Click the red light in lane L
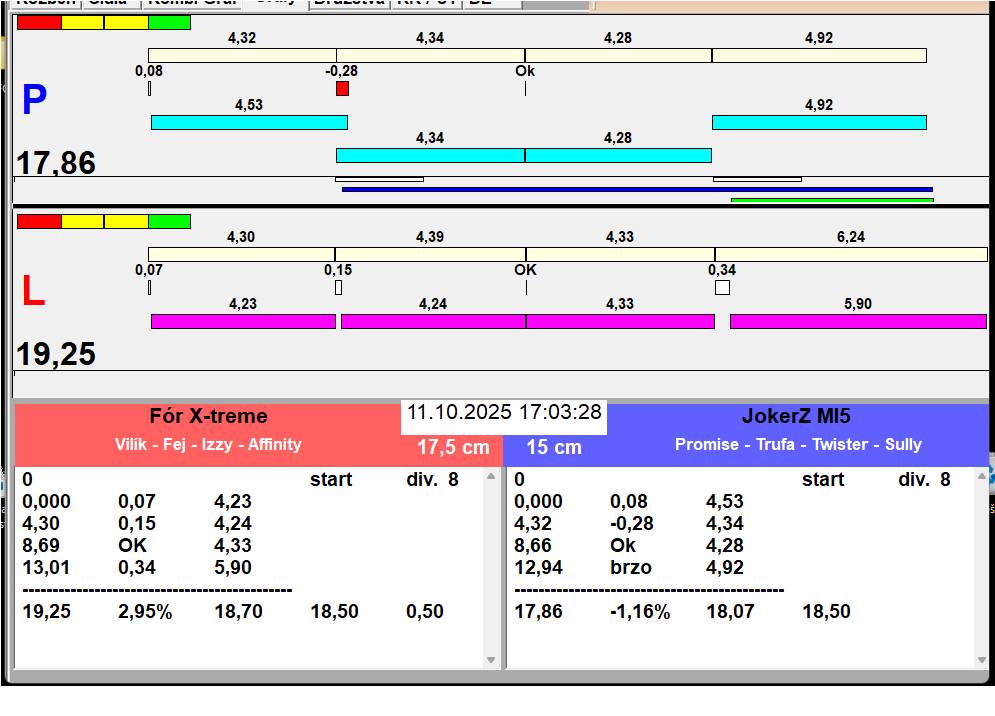The image size is (995, 716). (39, 222)
